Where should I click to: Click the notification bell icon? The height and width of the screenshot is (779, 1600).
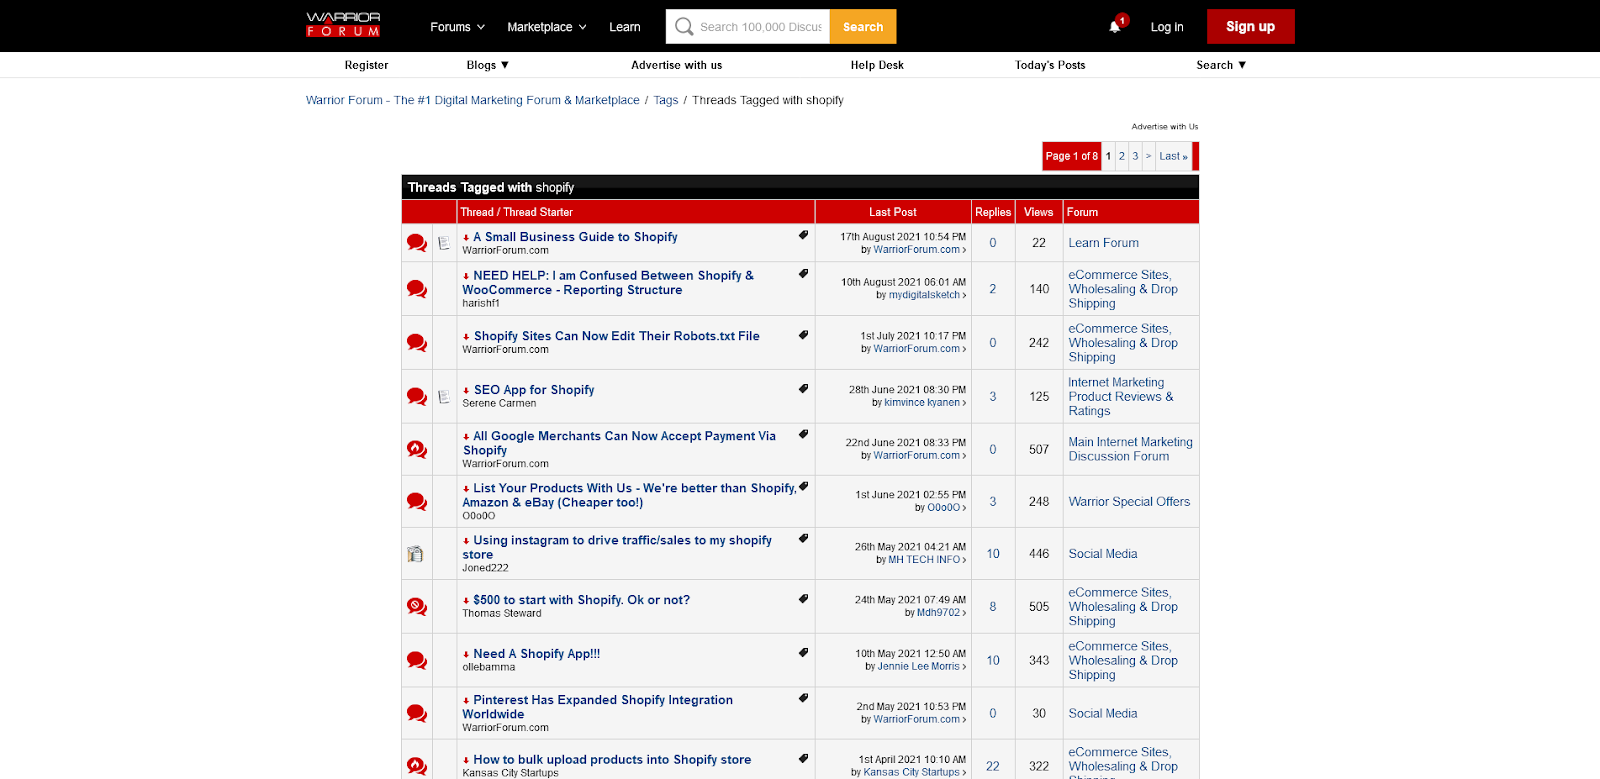[x=1115, y=27]
